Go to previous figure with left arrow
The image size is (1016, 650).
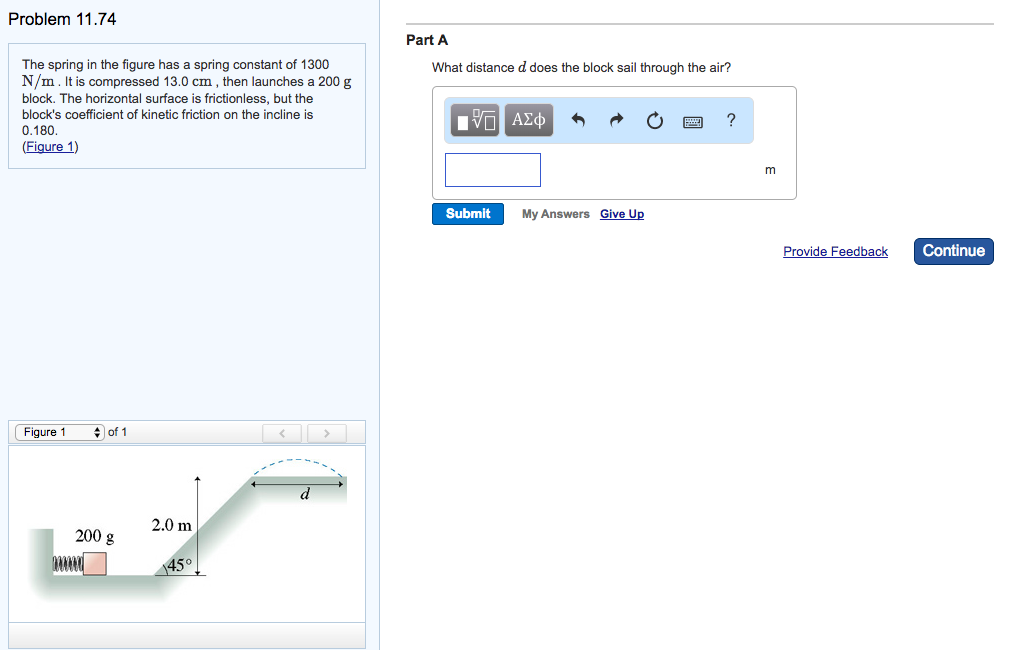pos(282,432)
